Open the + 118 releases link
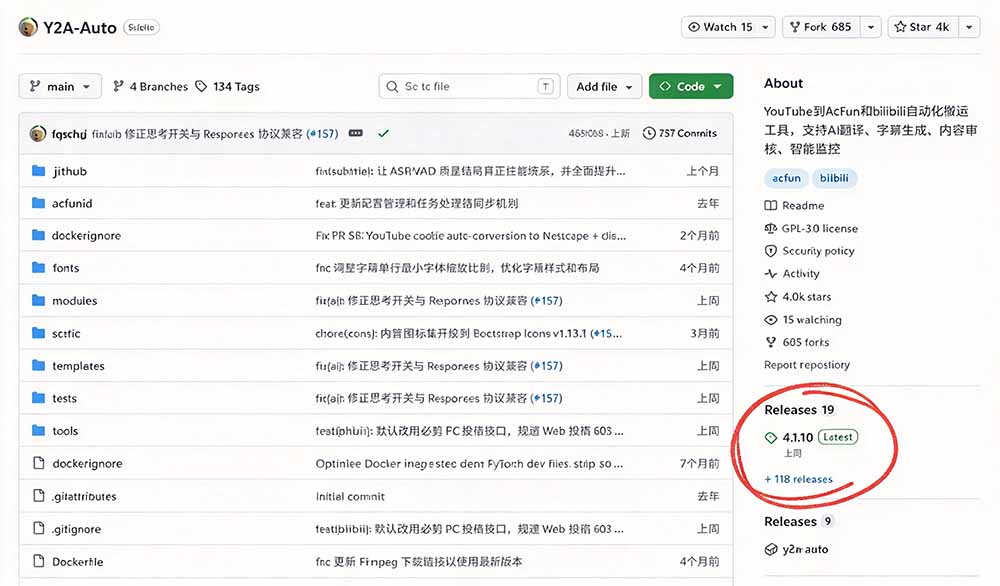The width and height of the screenshot is (1000, 586). click(x=798, y=479)
